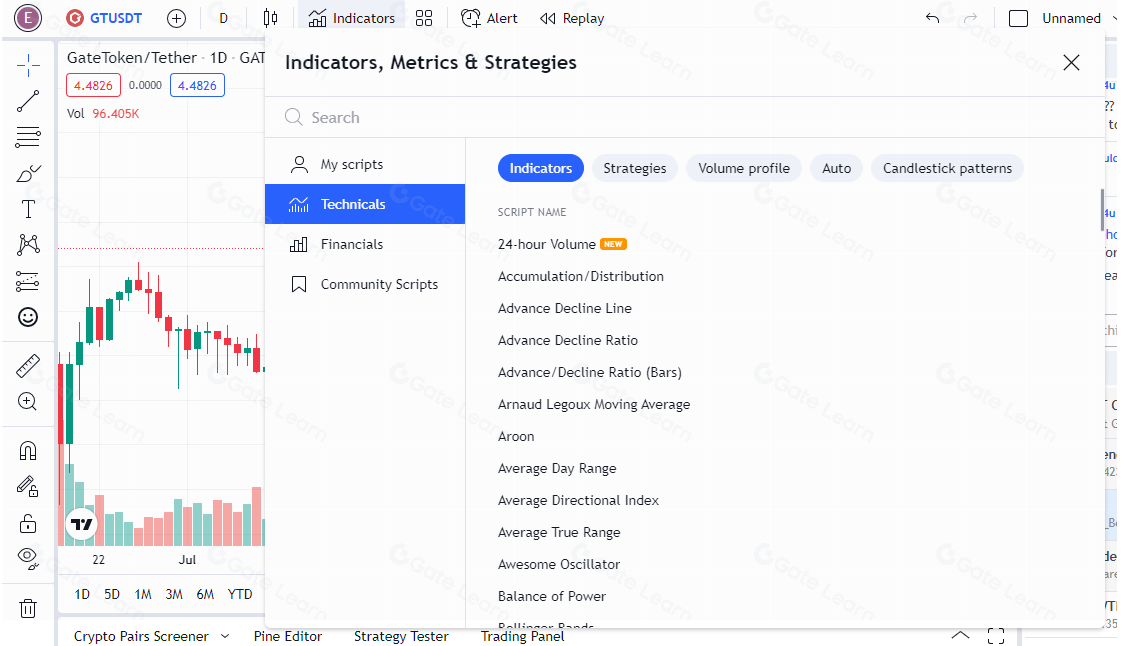Toggle magnet mode on

28,451
